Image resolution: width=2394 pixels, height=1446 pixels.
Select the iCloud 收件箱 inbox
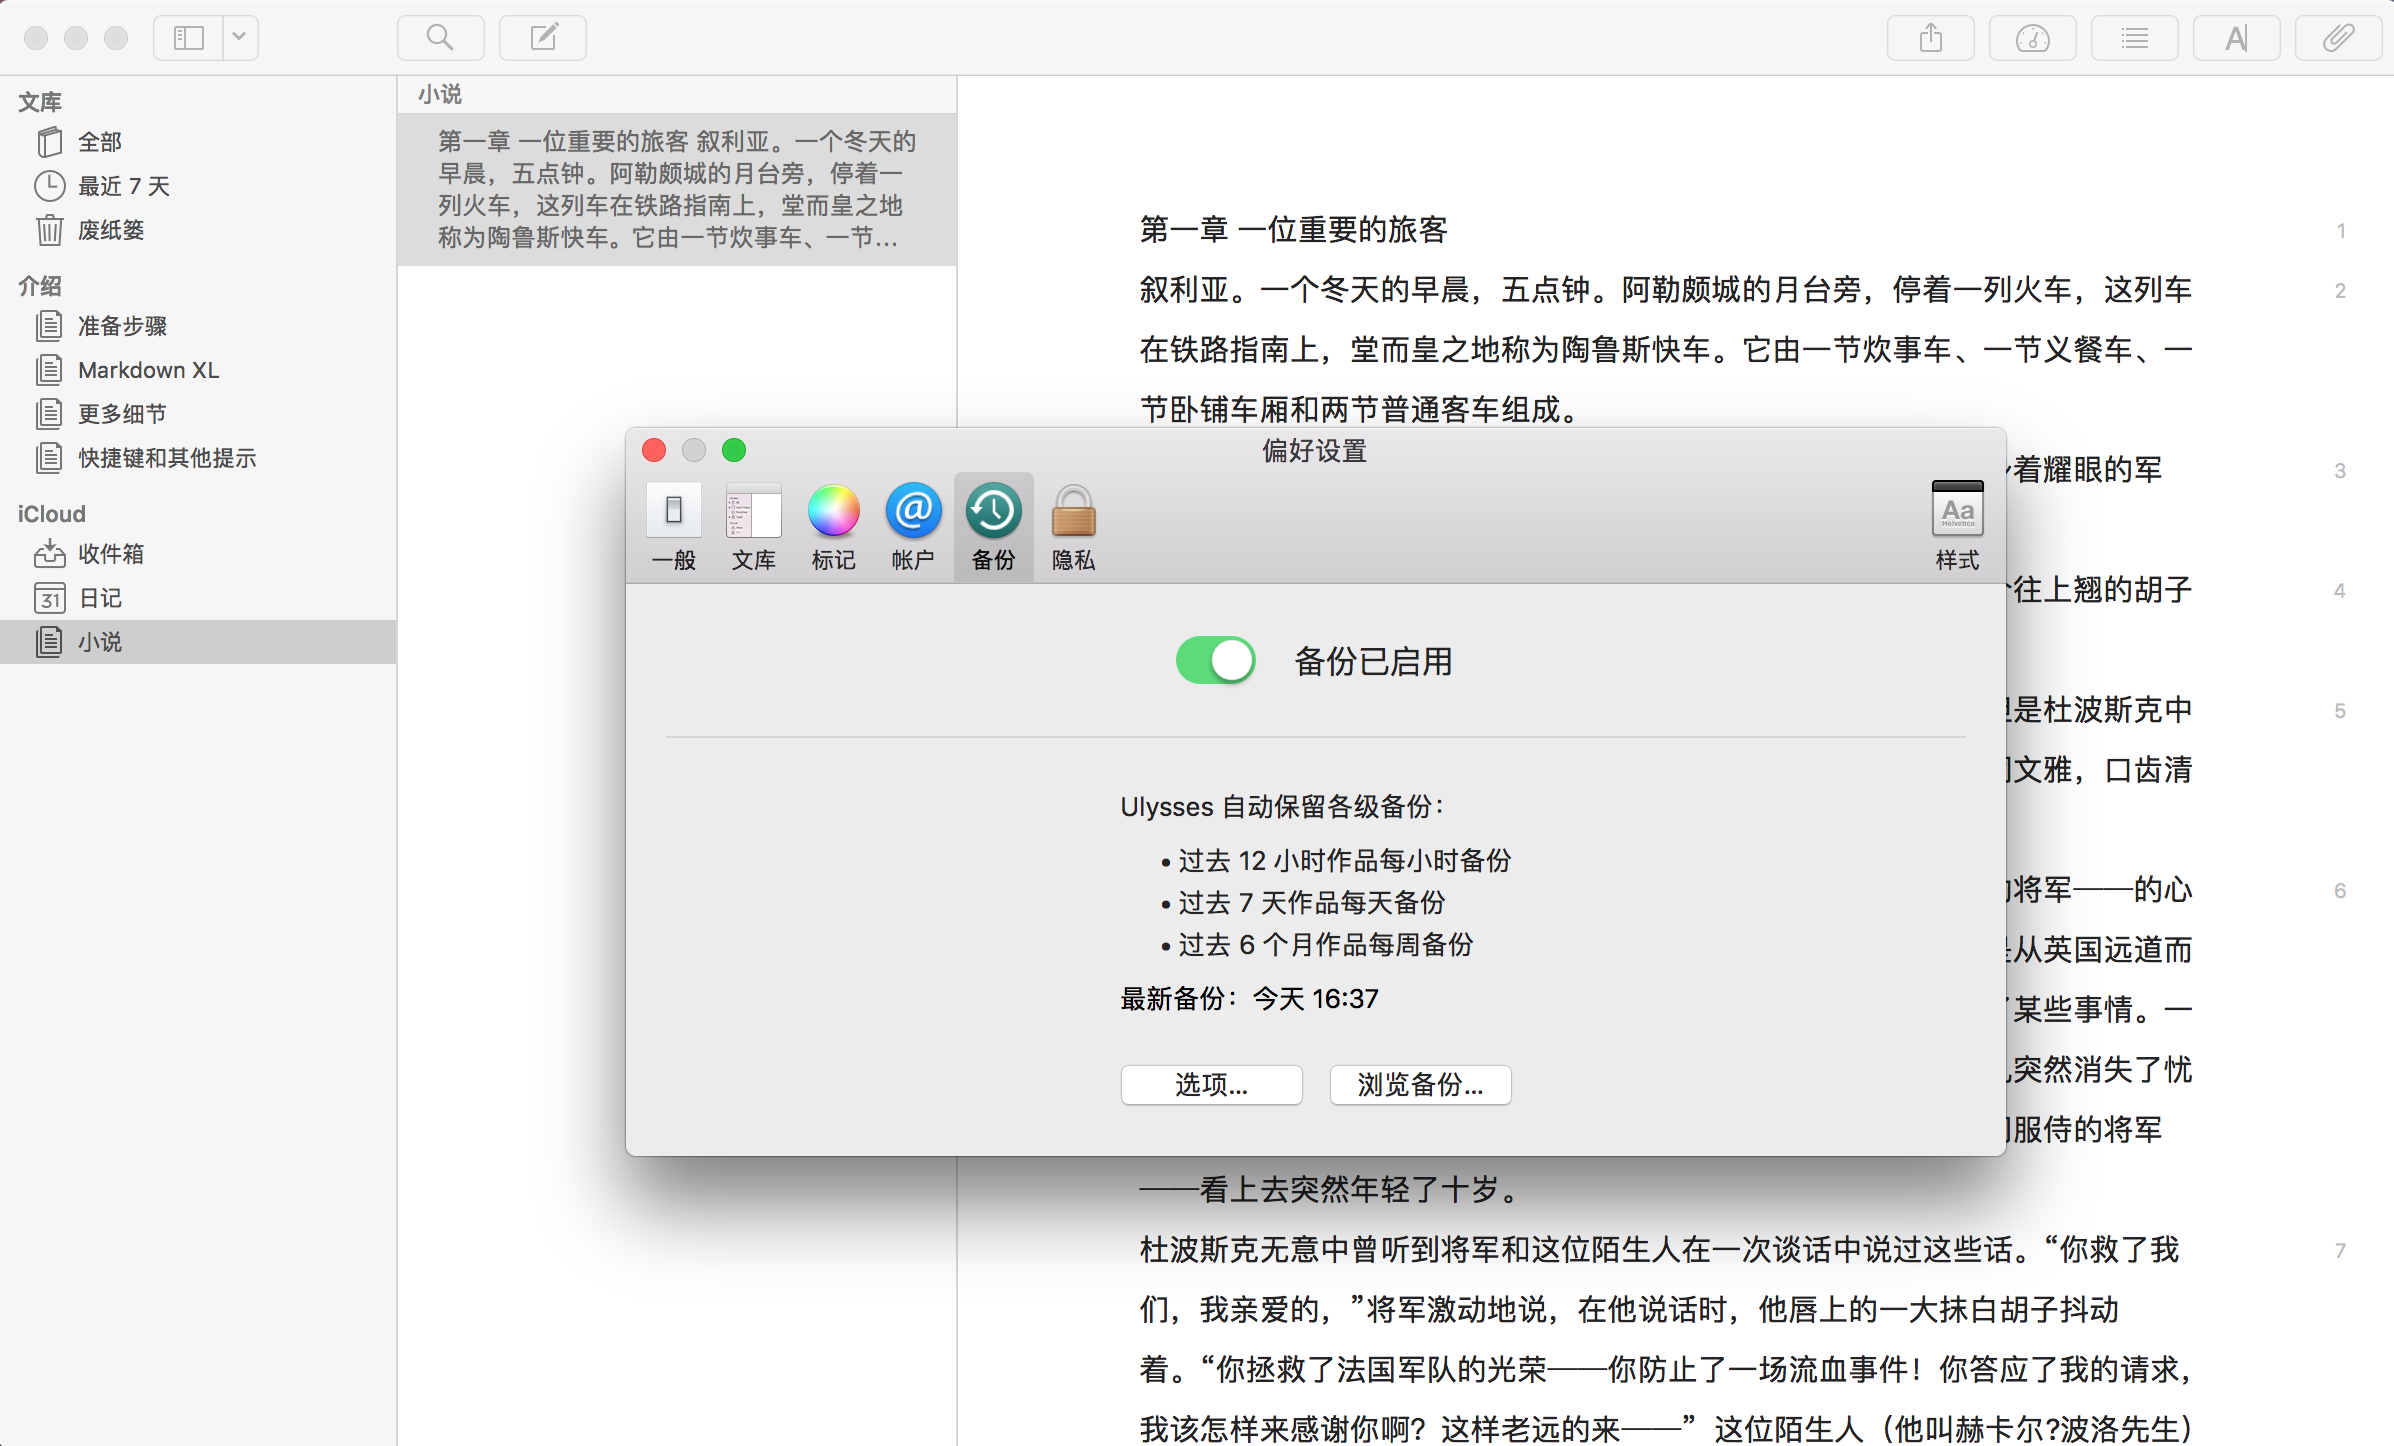tap(199, 554)
